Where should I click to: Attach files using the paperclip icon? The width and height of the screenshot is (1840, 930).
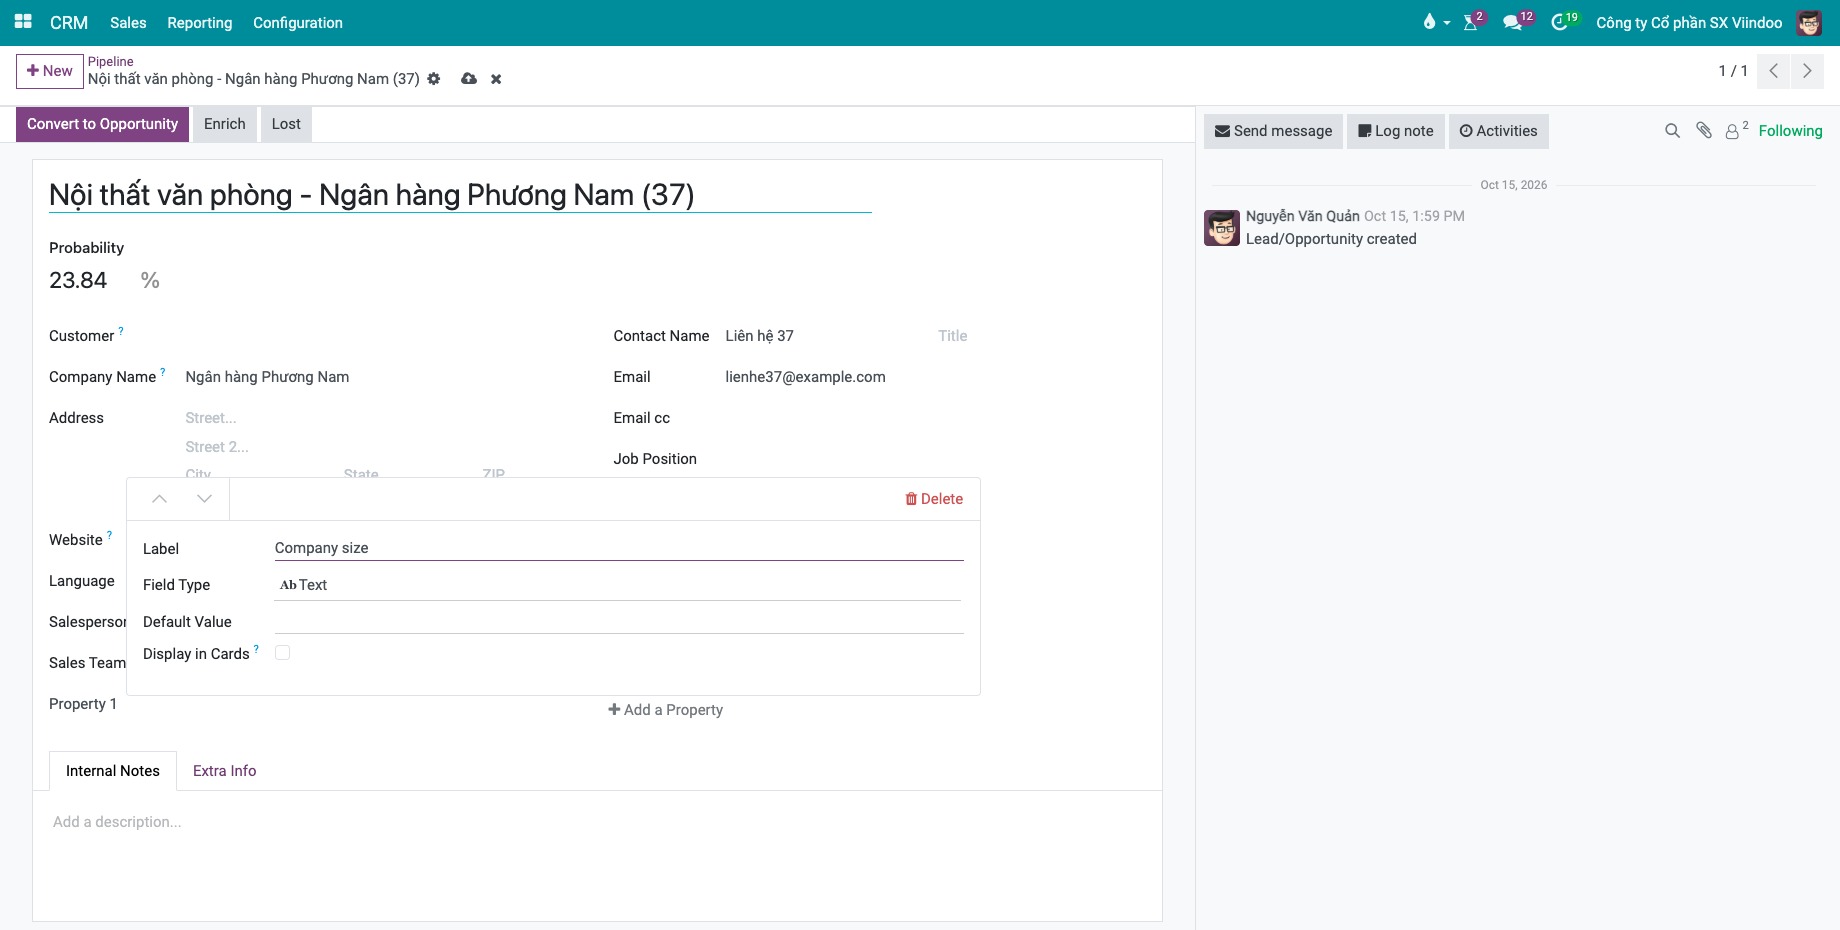[1704, 131]
